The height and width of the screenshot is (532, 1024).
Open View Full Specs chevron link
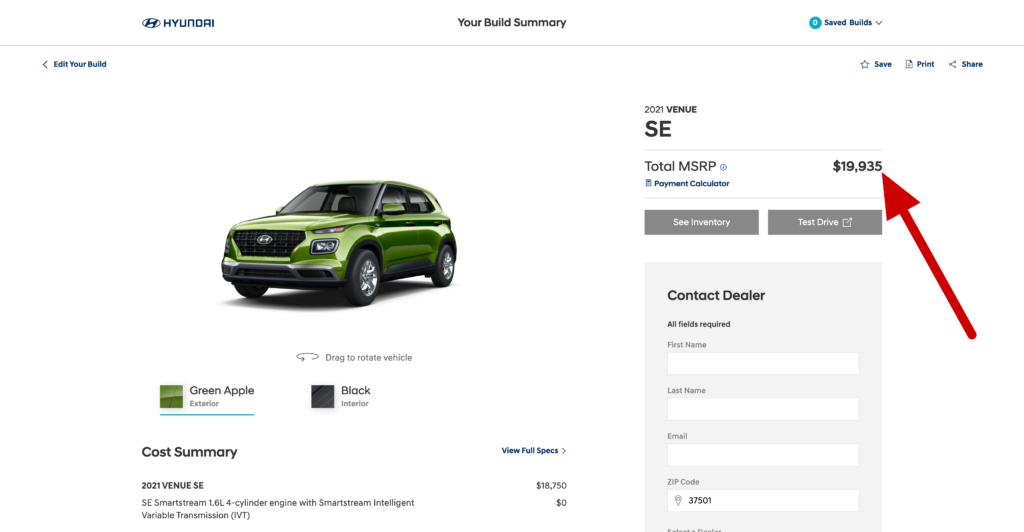[534, 450]
